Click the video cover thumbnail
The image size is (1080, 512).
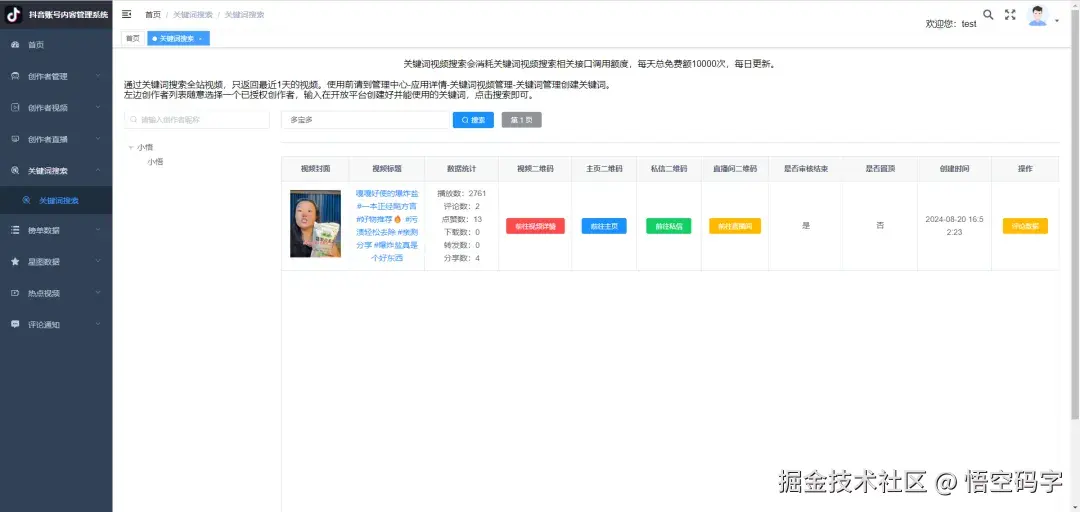click(x=315, y=224)
